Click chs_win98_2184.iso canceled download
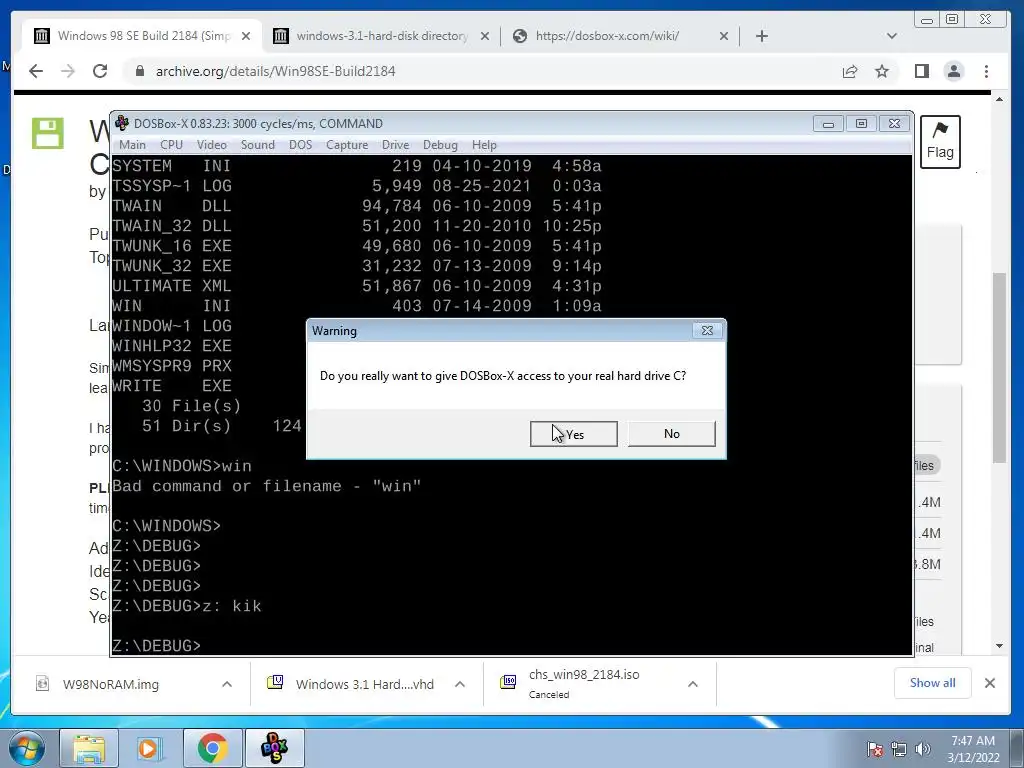1024x768 pixels. point(584,684)
